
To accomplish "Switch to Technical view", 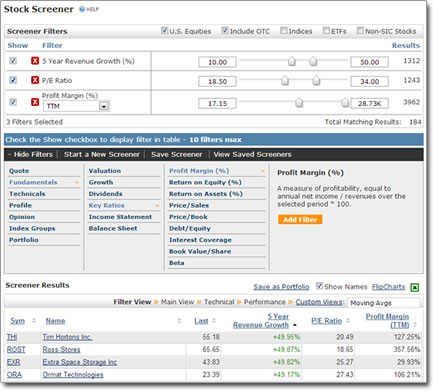I will pos(219,302).
